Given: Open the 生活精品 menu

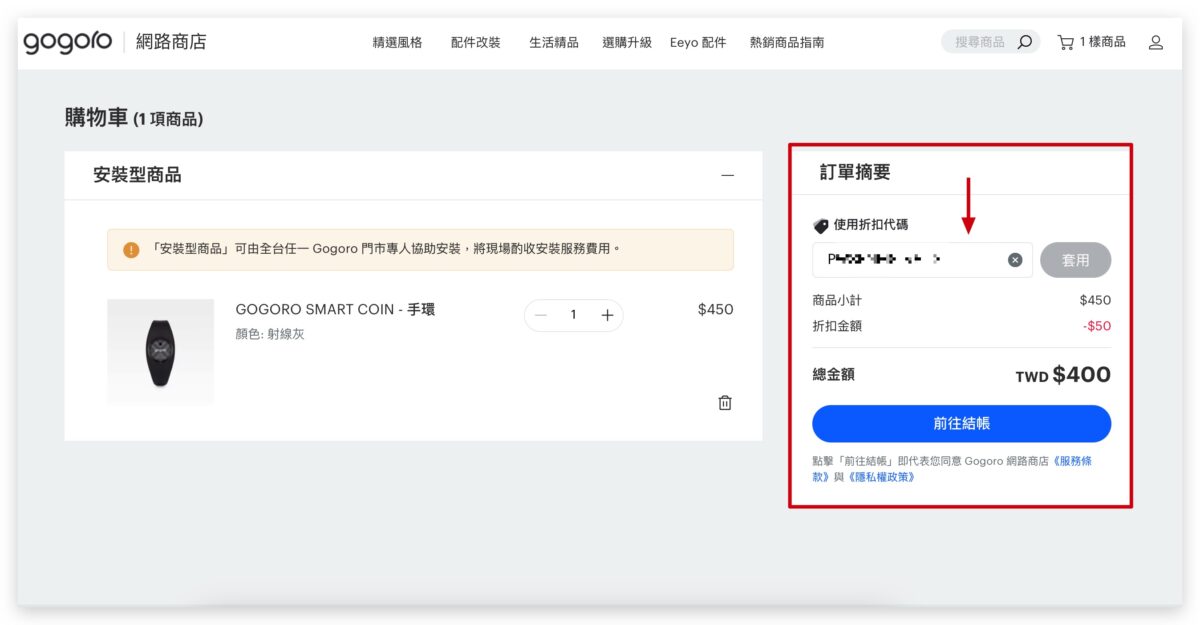Looking at the screenshot, I should tap(554, 42).
